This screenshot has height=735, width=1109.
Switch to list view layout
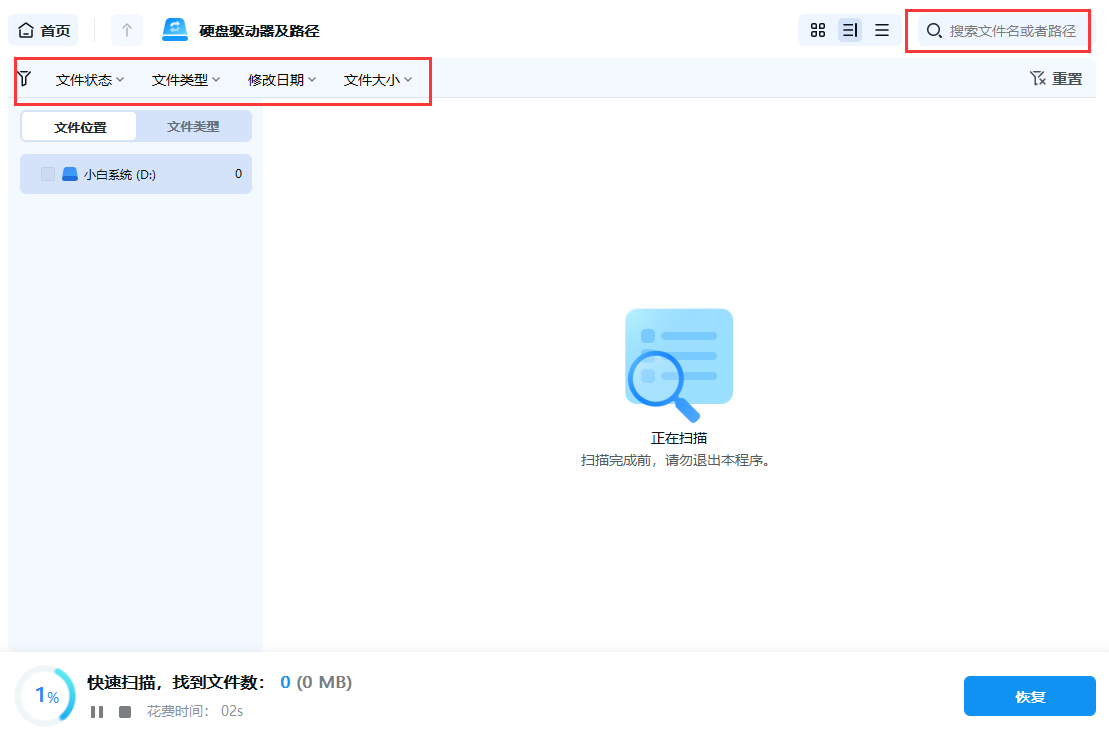(850, 30)
